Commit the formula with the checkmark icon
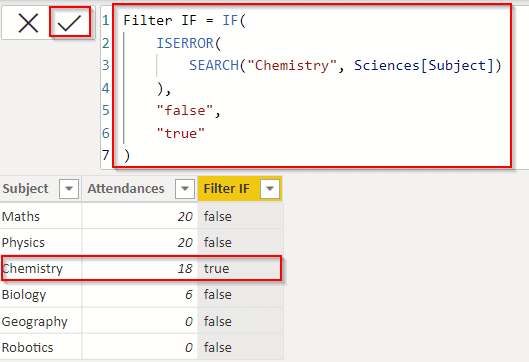This screenshot has width=529, height=362. 69,22
